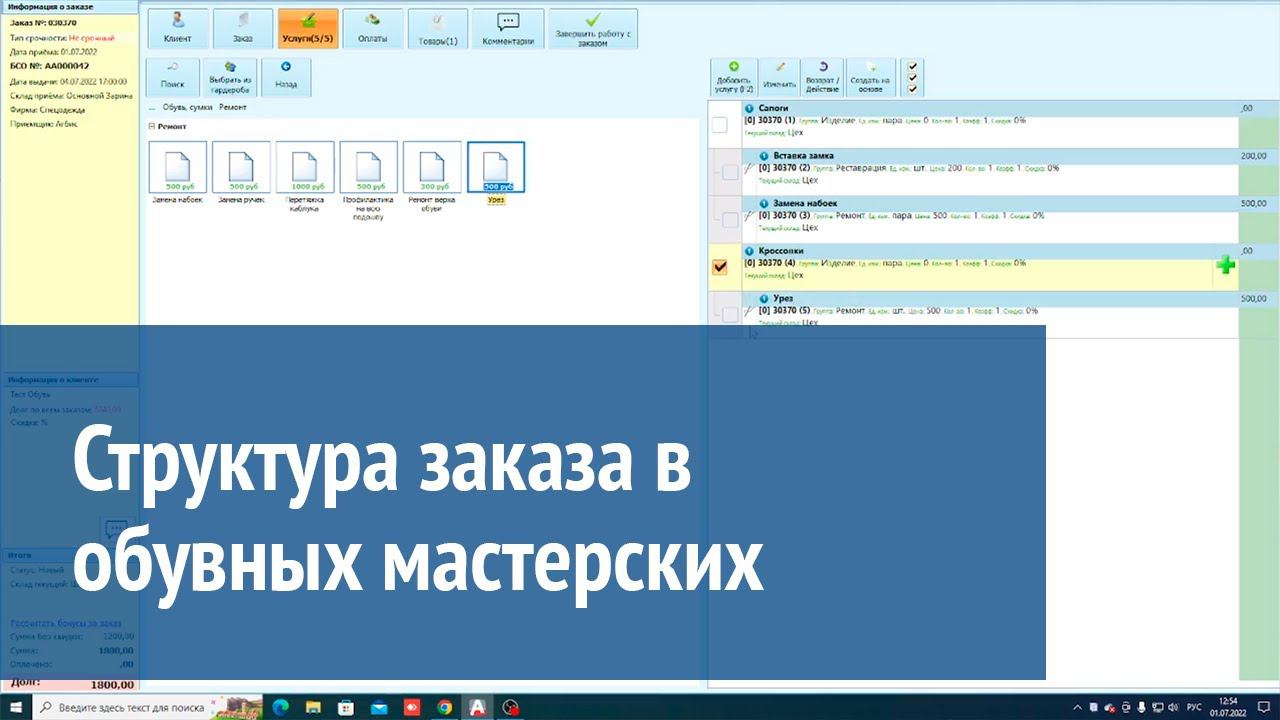Click Добавить услугу button
The image size is (1280, 720).
click(734, 77)
